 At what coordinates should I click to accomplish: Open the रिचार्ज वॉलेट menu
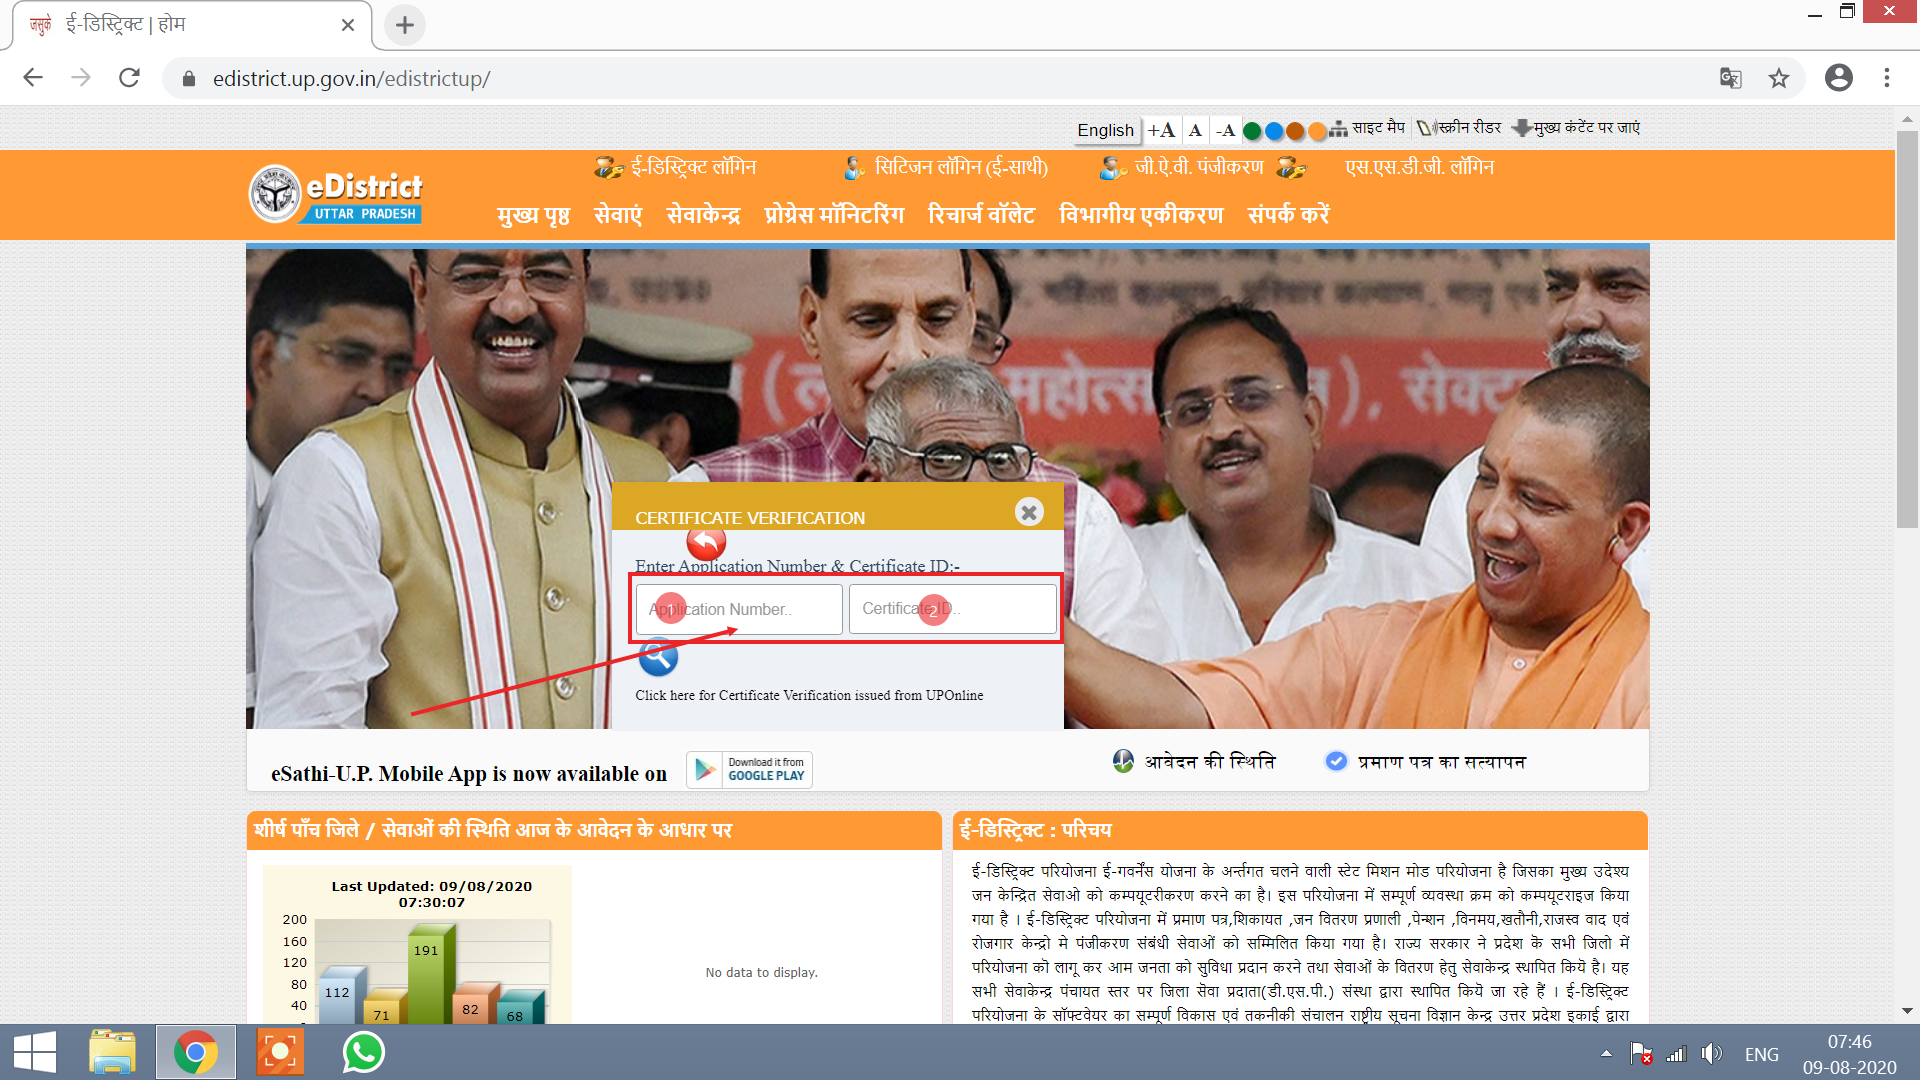pyautogui.click(x=981, y=215)
